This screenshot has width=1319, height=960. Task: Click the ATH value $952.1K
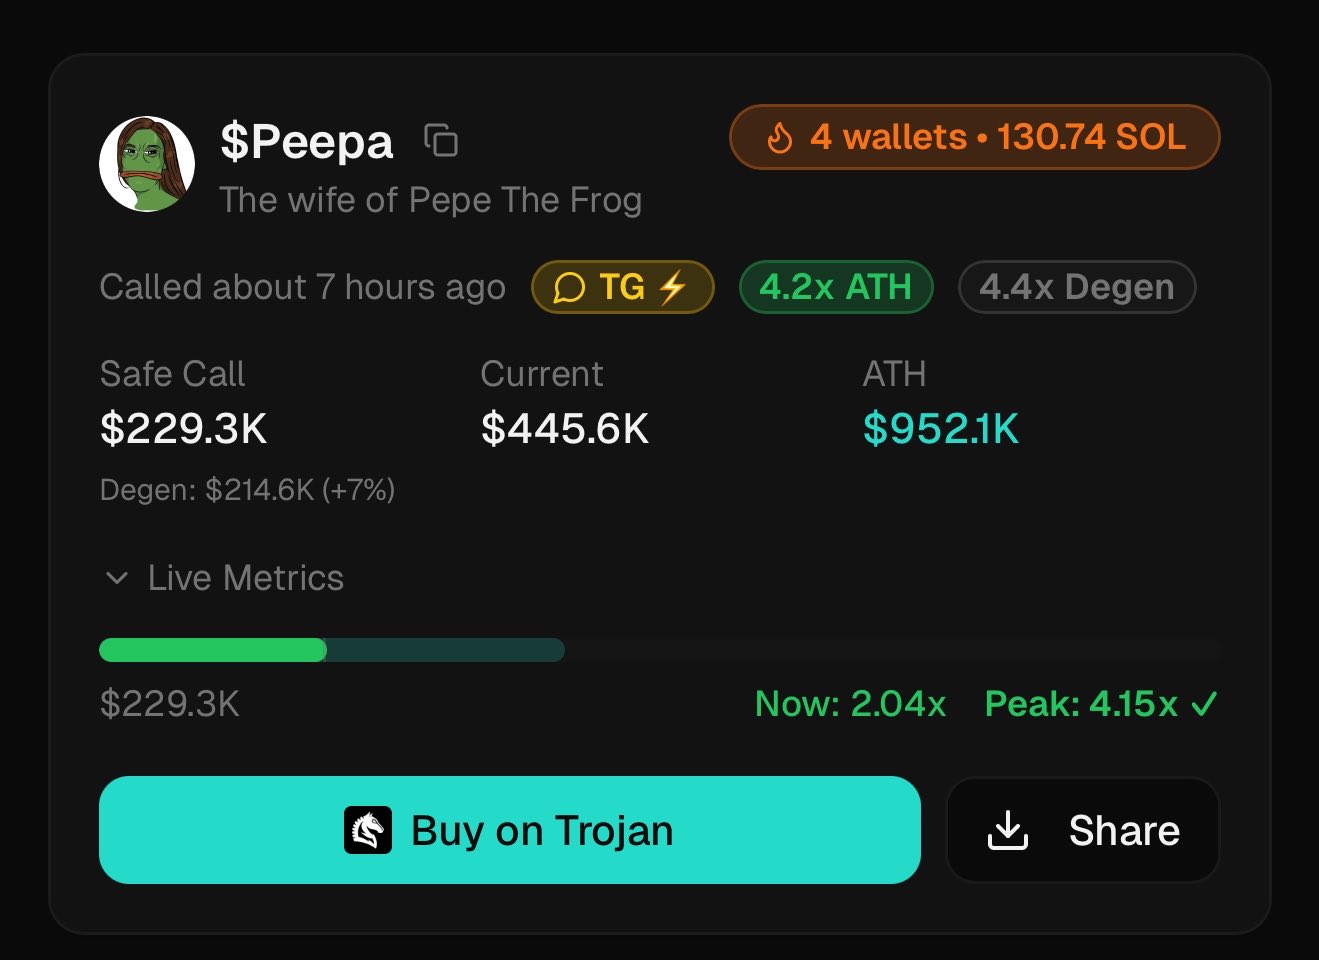(x=940, y=430)
